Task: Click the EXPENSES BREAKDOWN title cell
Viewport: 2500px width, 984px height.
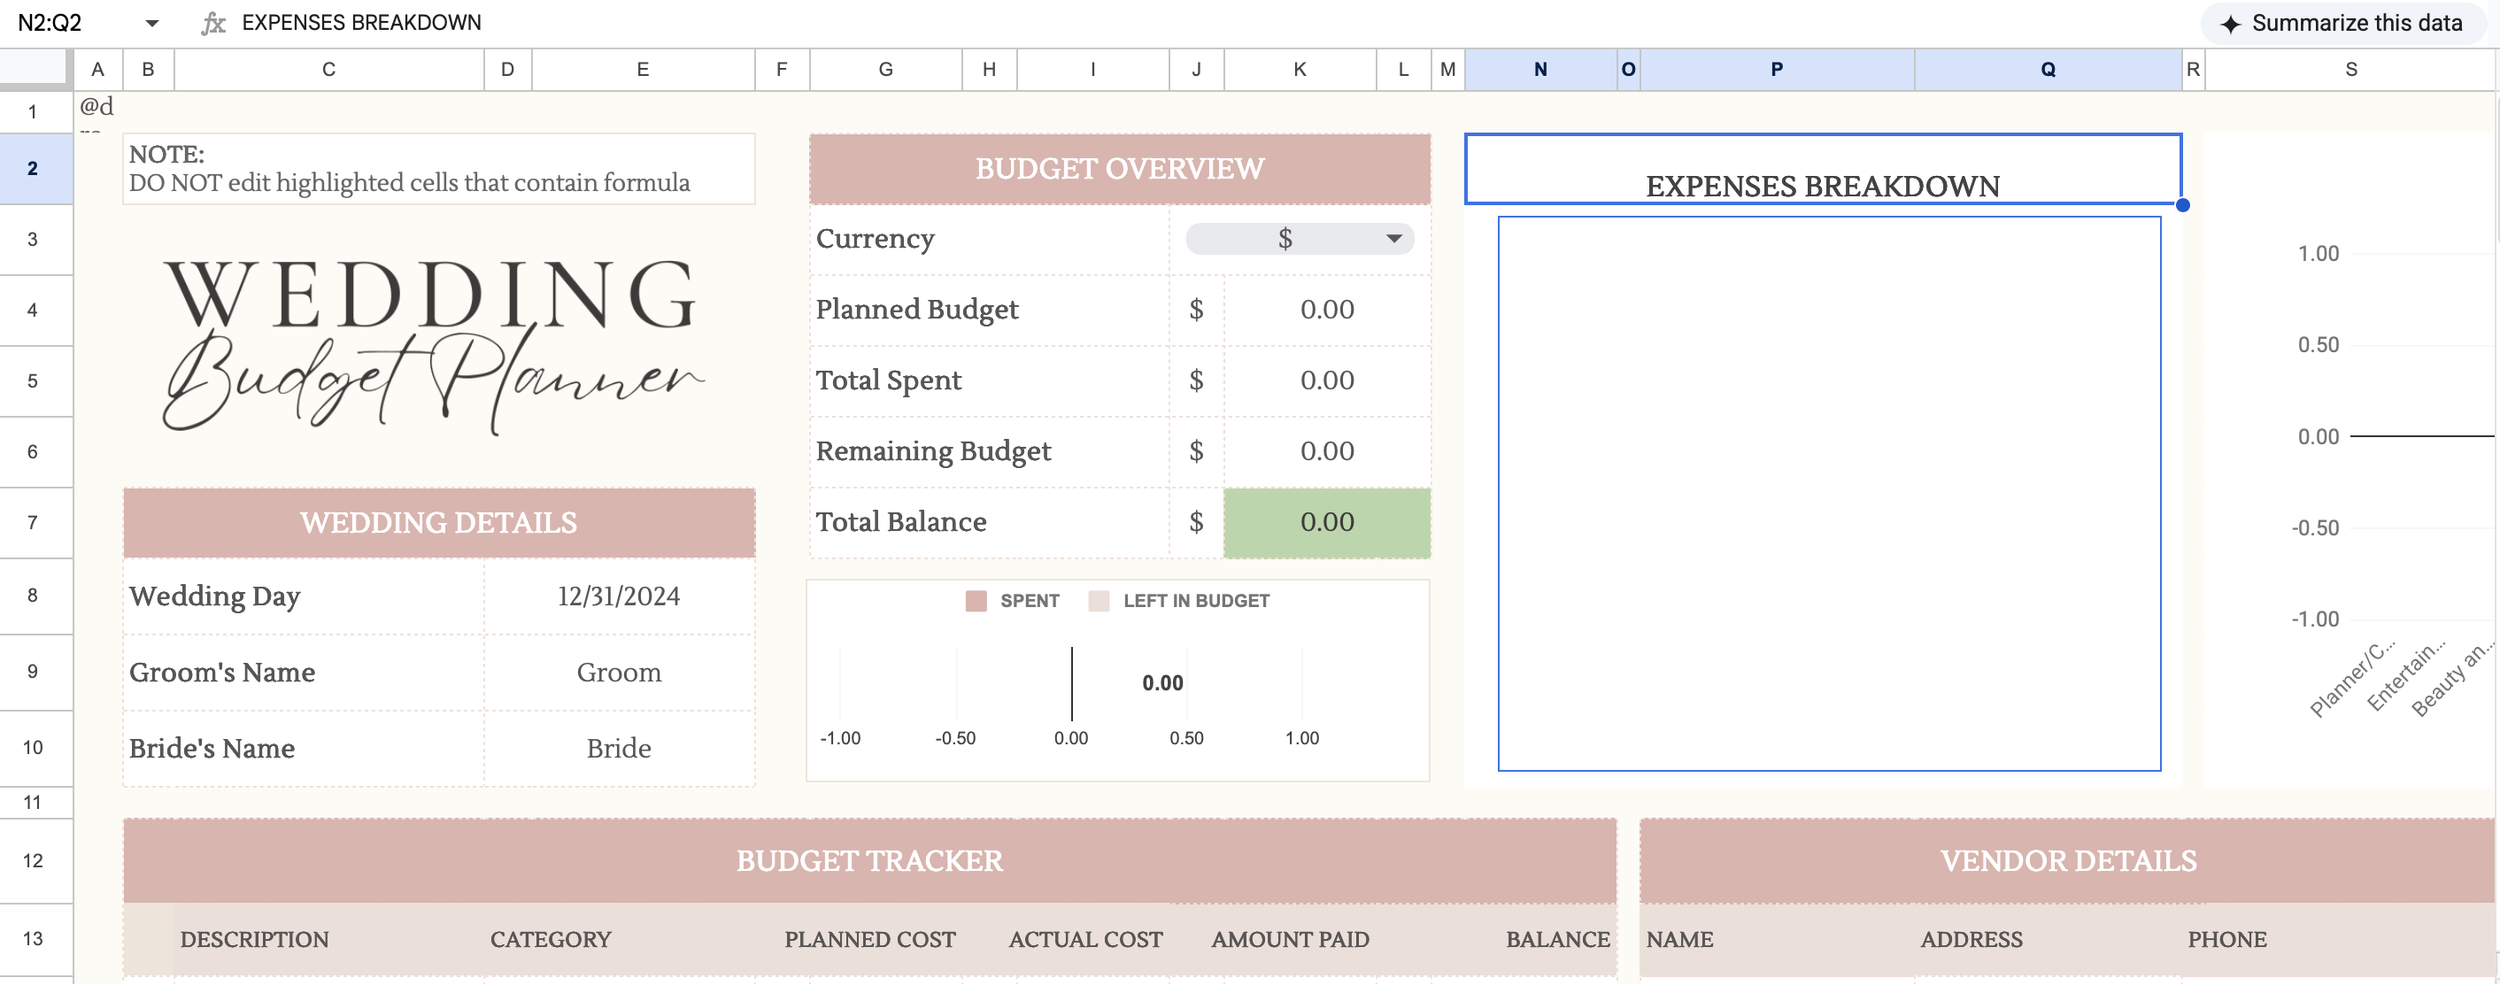Action: [1823, 169]
